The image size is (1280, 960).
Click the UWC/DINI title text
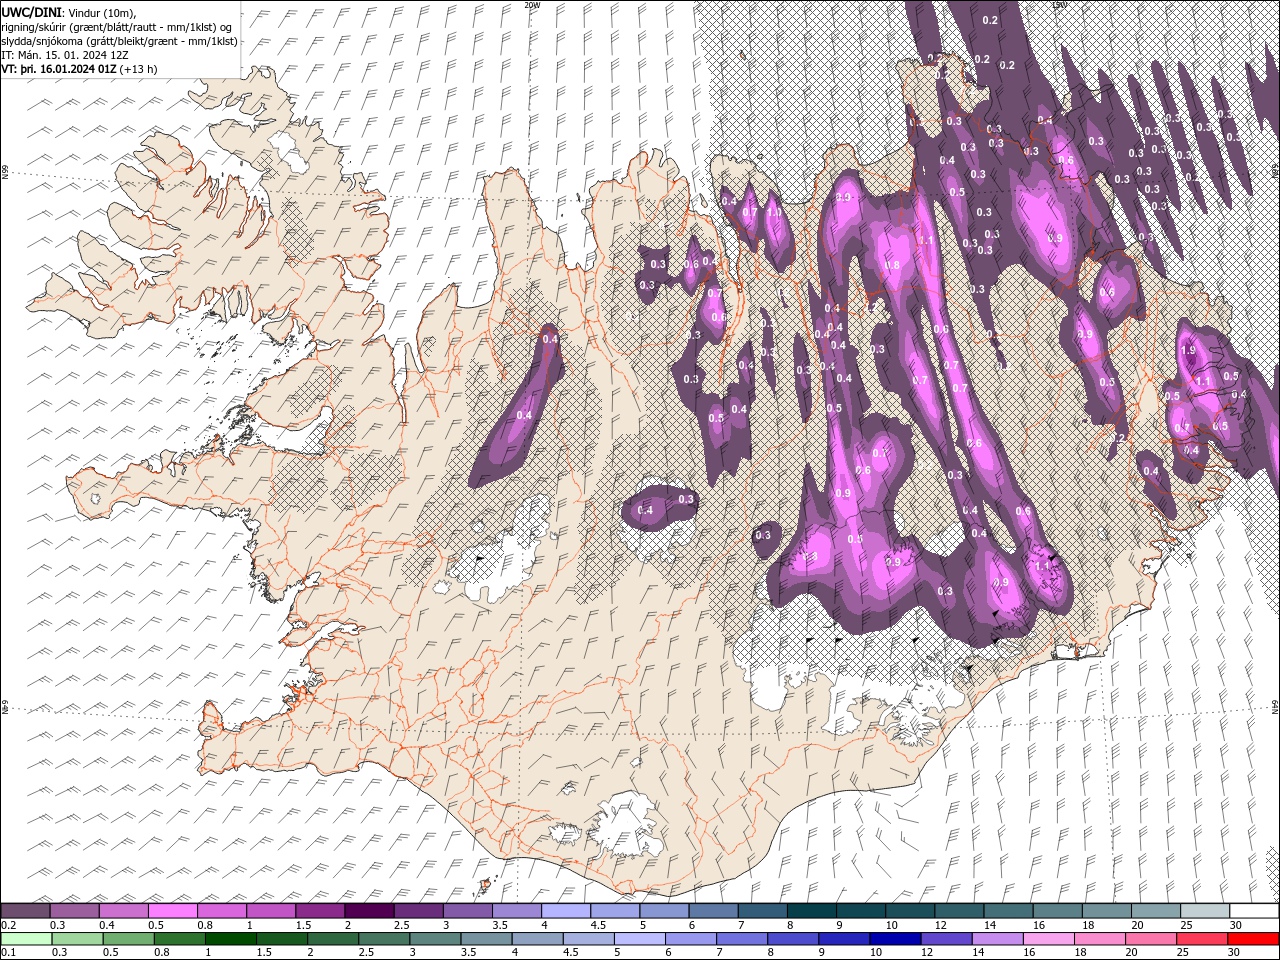point(31,11)
